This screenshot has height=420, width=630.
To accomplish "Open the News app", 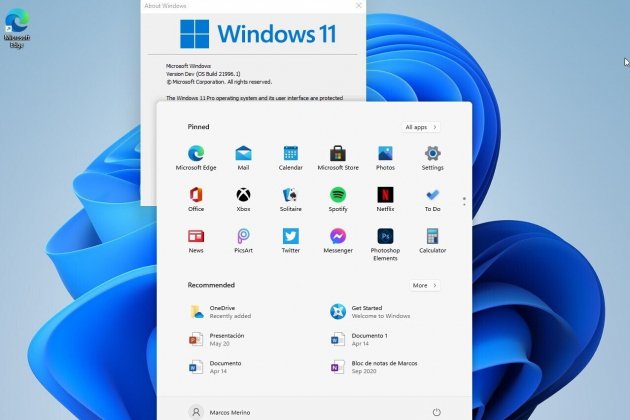I will (196, 241).
